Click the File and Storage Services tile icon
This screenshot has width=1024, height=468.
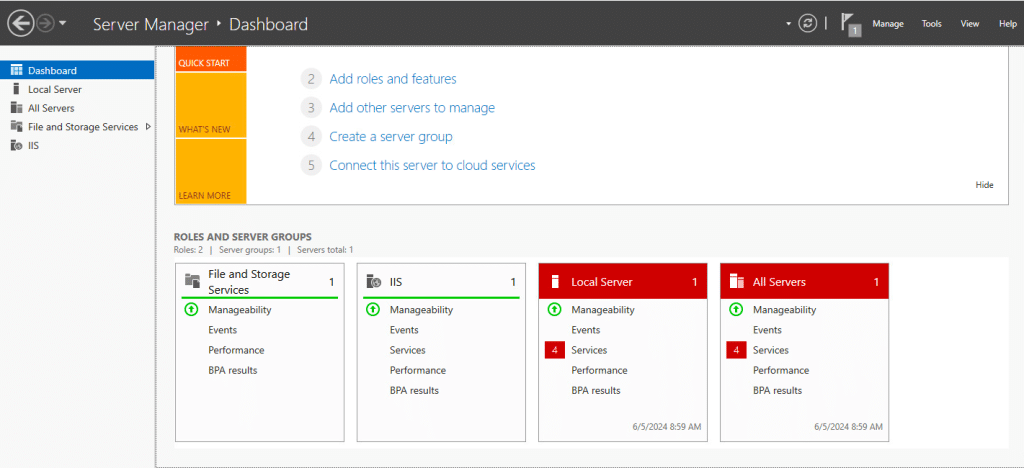[193, 282]
